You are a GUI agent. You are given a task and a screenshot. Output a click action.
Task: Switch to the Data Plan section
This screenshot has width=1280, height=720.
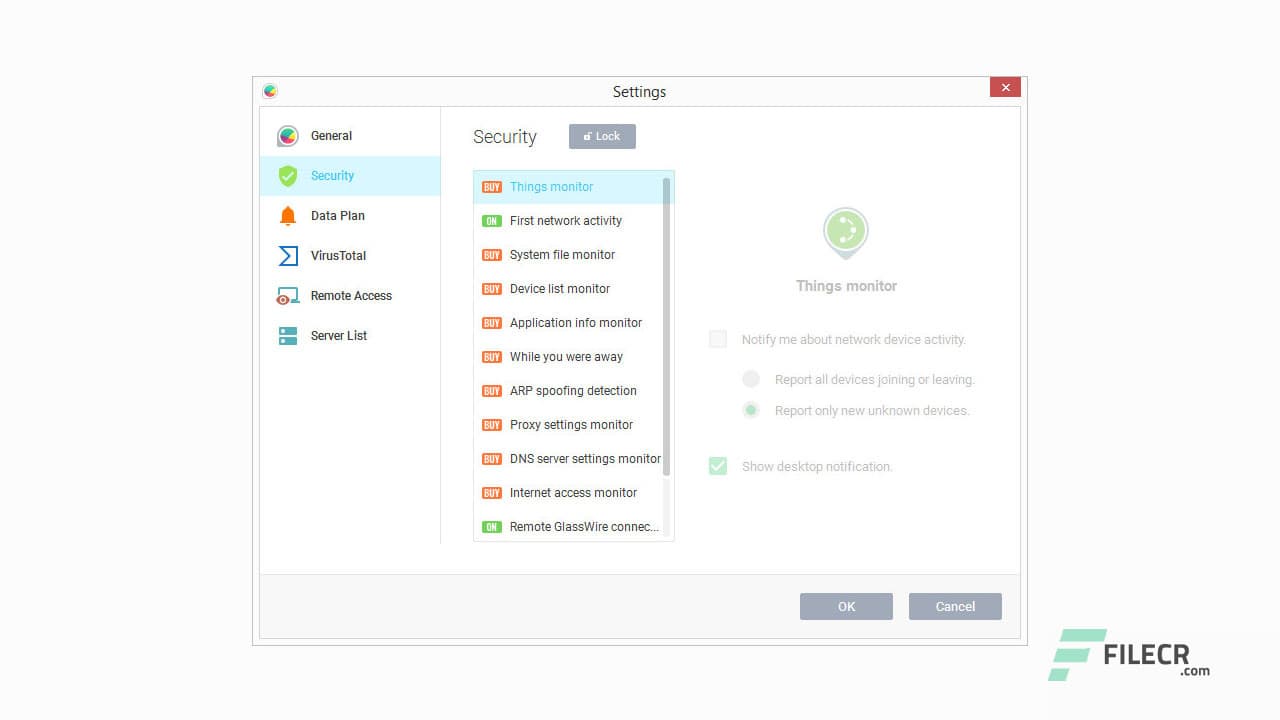pyautogui.click(x=337, y=215)
